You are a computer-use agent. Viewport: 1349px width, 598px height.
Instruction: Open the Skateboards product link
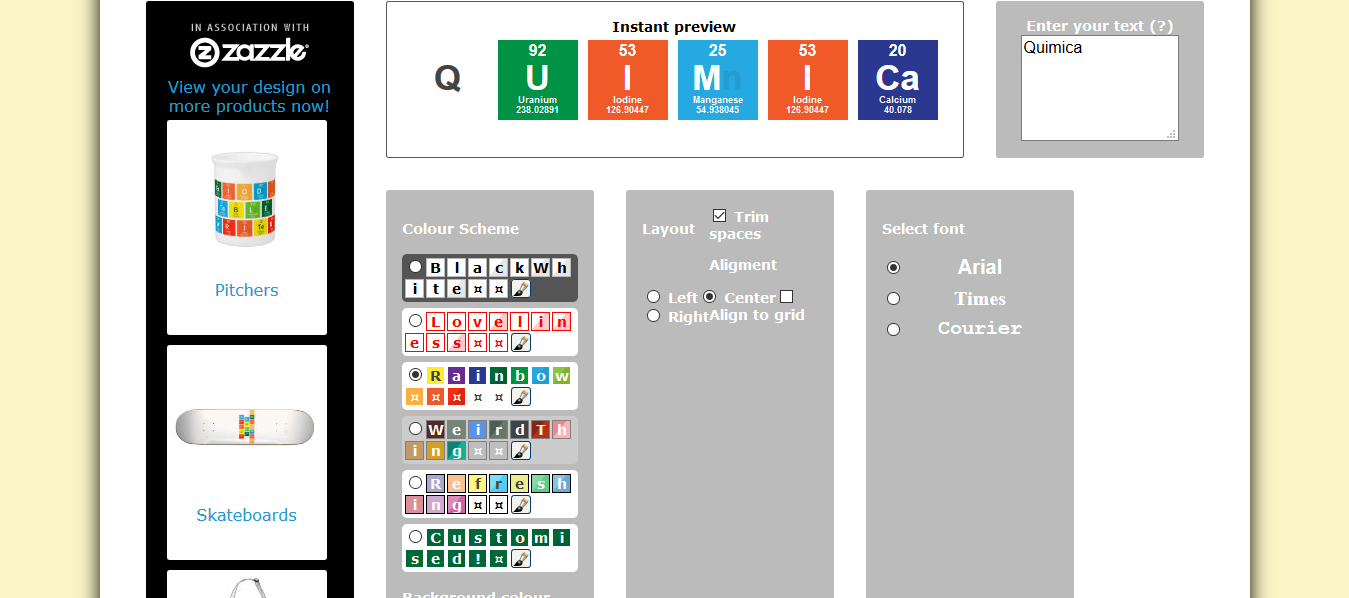[247, 515]
